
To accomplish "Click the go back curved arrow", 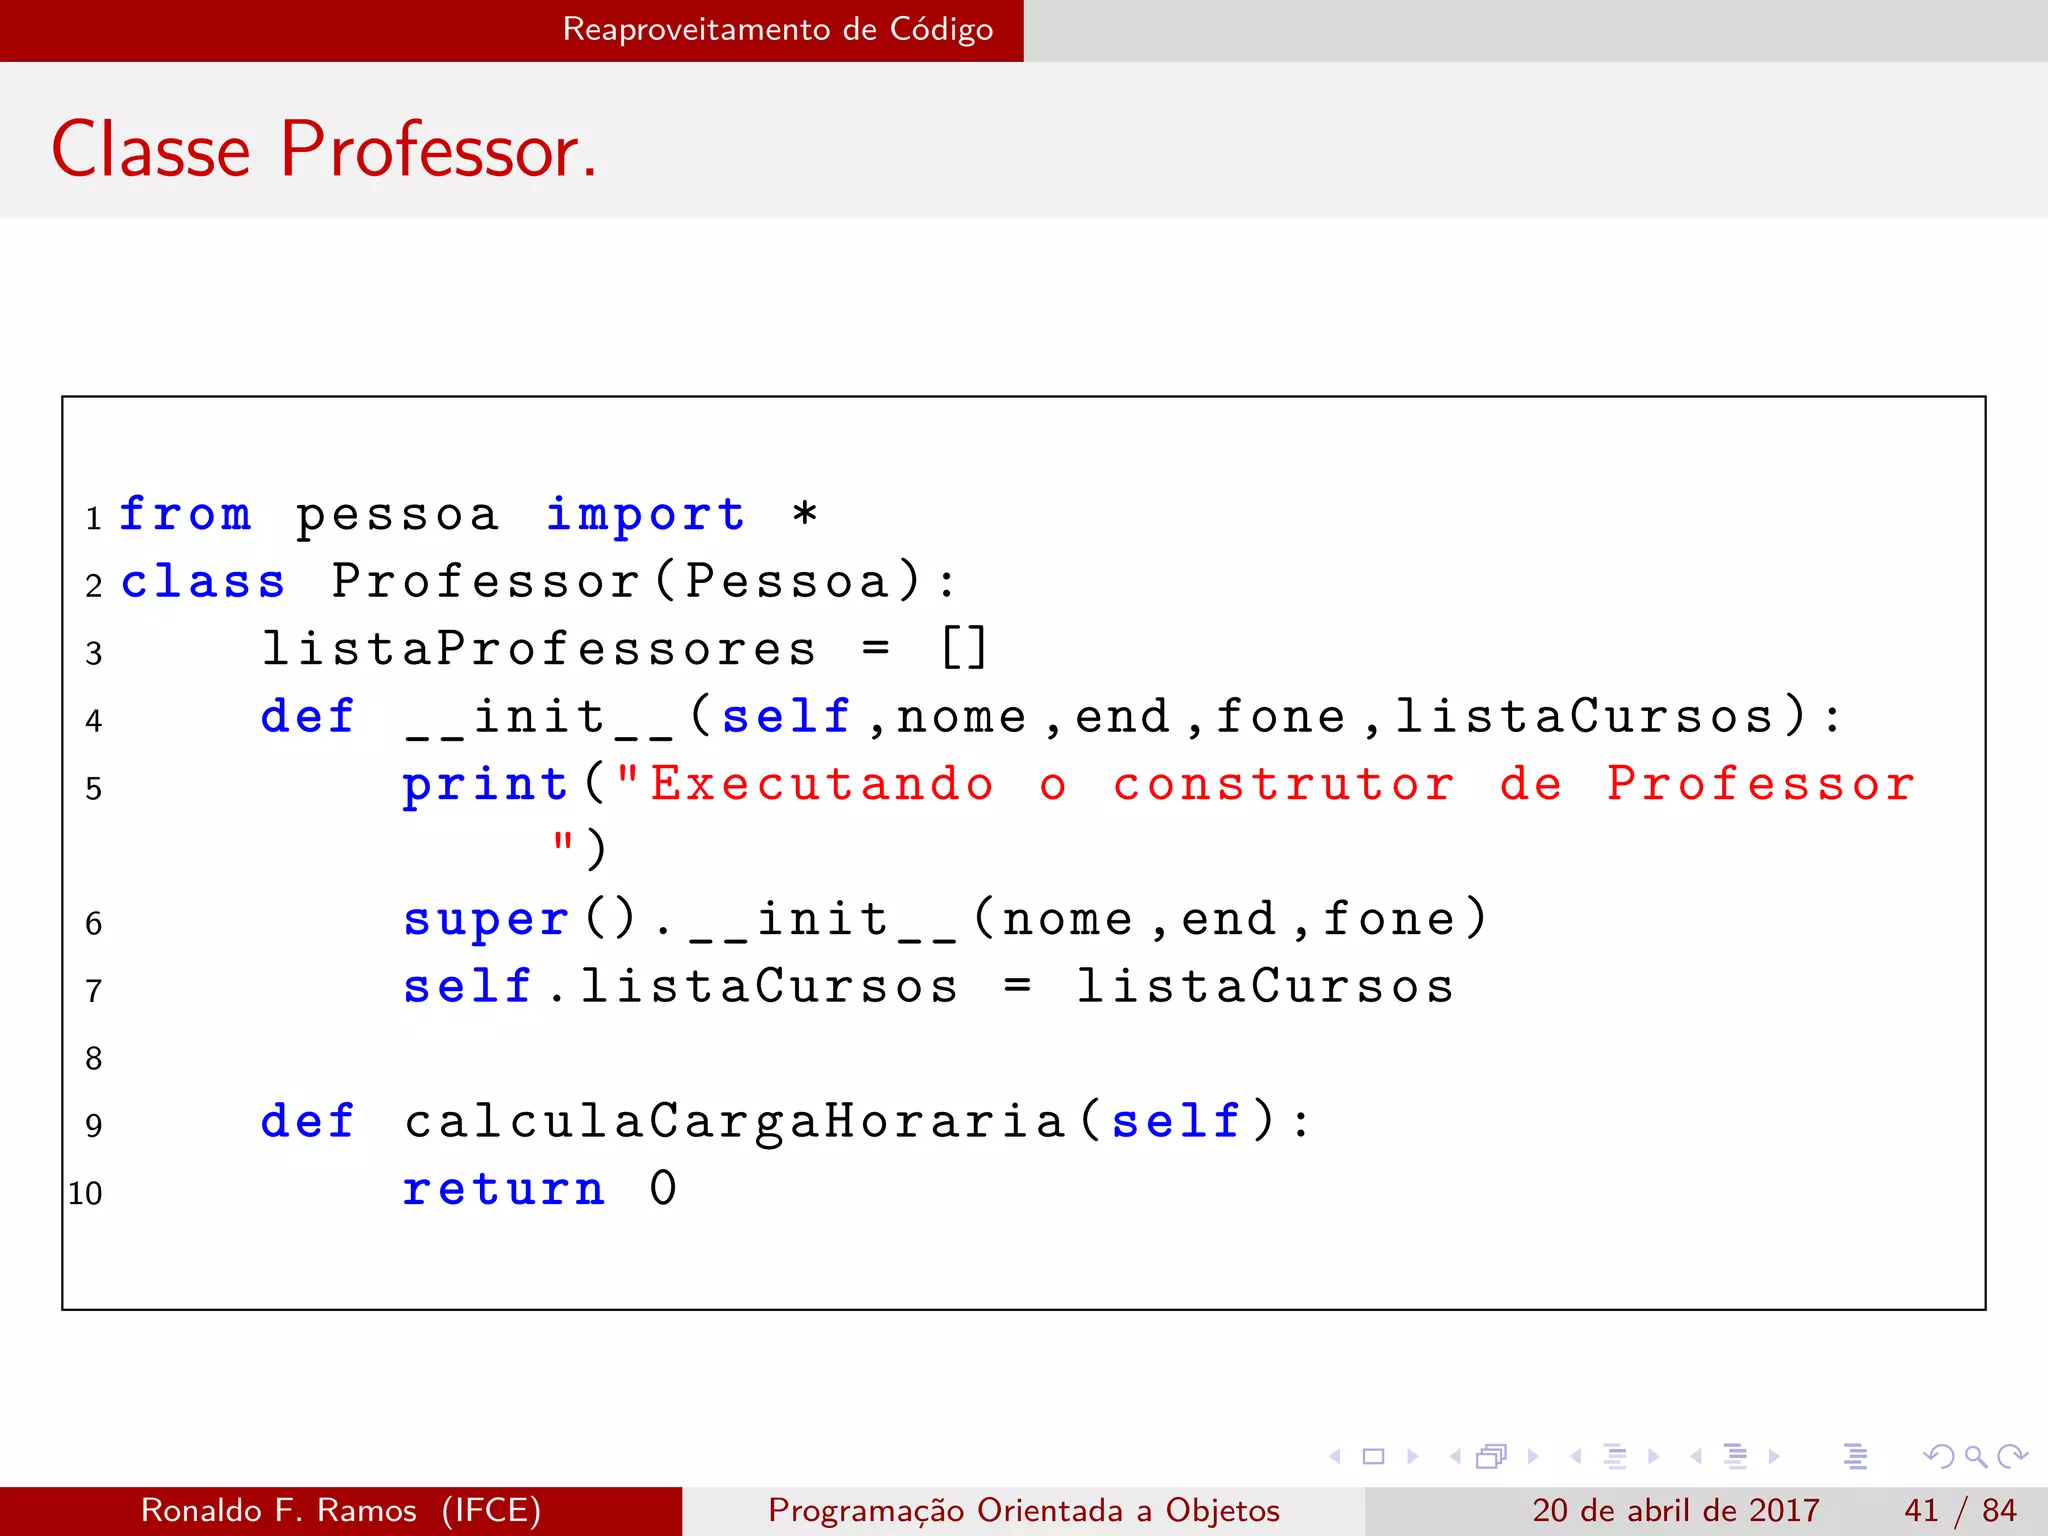I will click(x=1939, y=1456).
